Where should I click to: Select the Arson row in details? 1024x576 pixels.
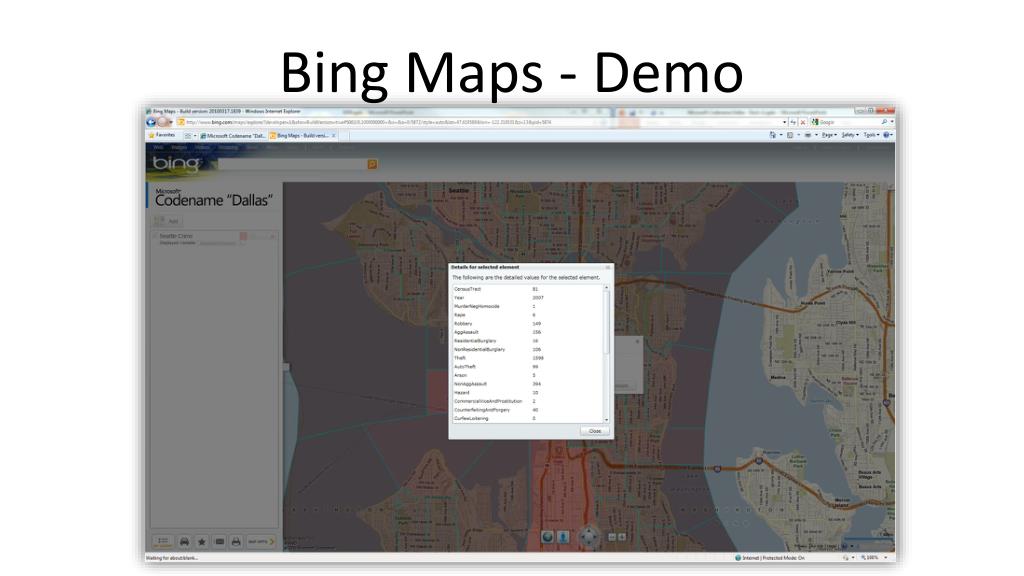click(528, 376)
